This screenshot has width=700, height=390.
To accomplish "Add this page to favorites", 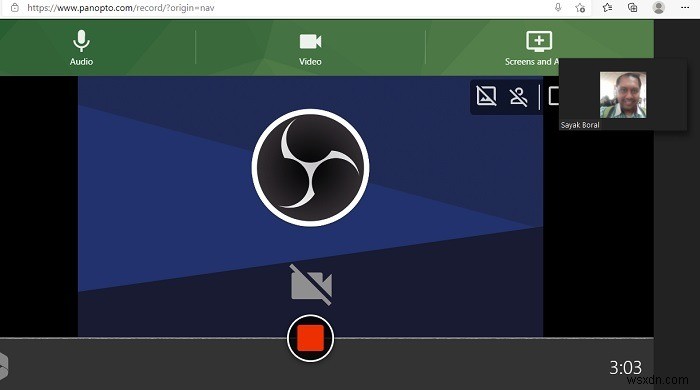I will [580, 8].
